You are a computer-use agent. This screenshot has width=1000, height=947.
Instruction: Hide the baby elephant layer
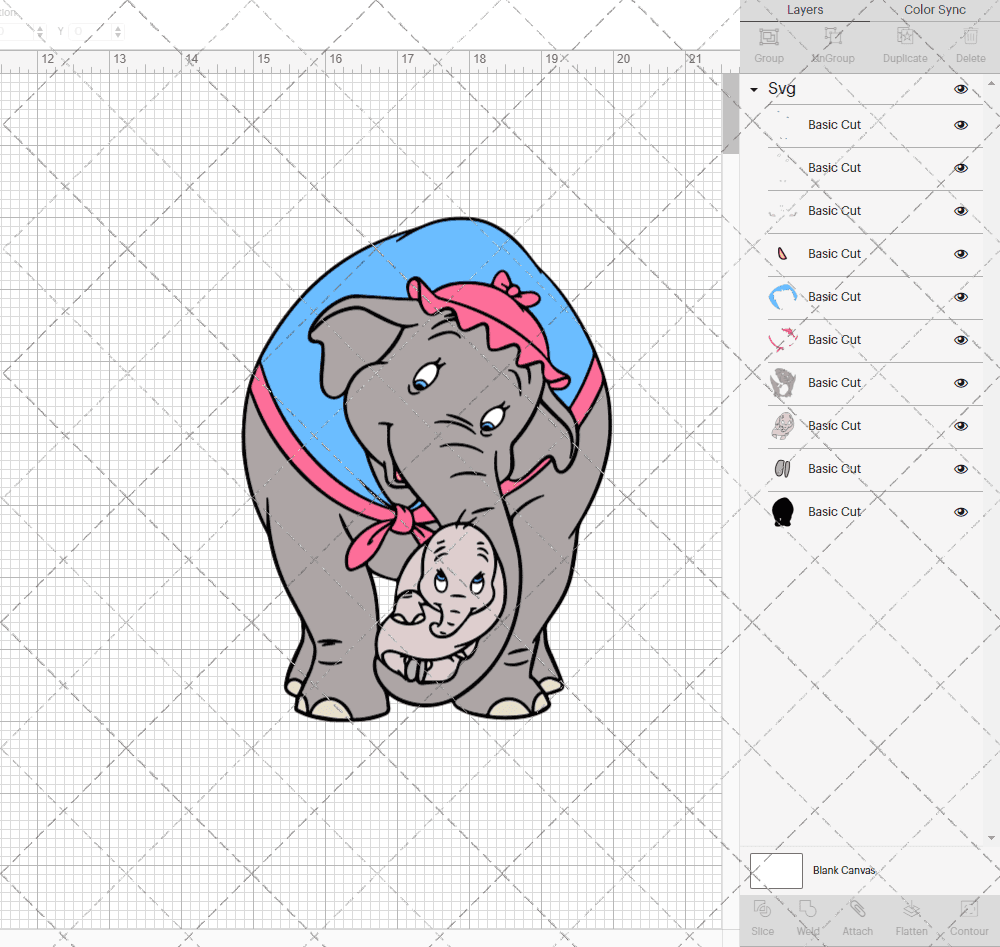(960, 426)
